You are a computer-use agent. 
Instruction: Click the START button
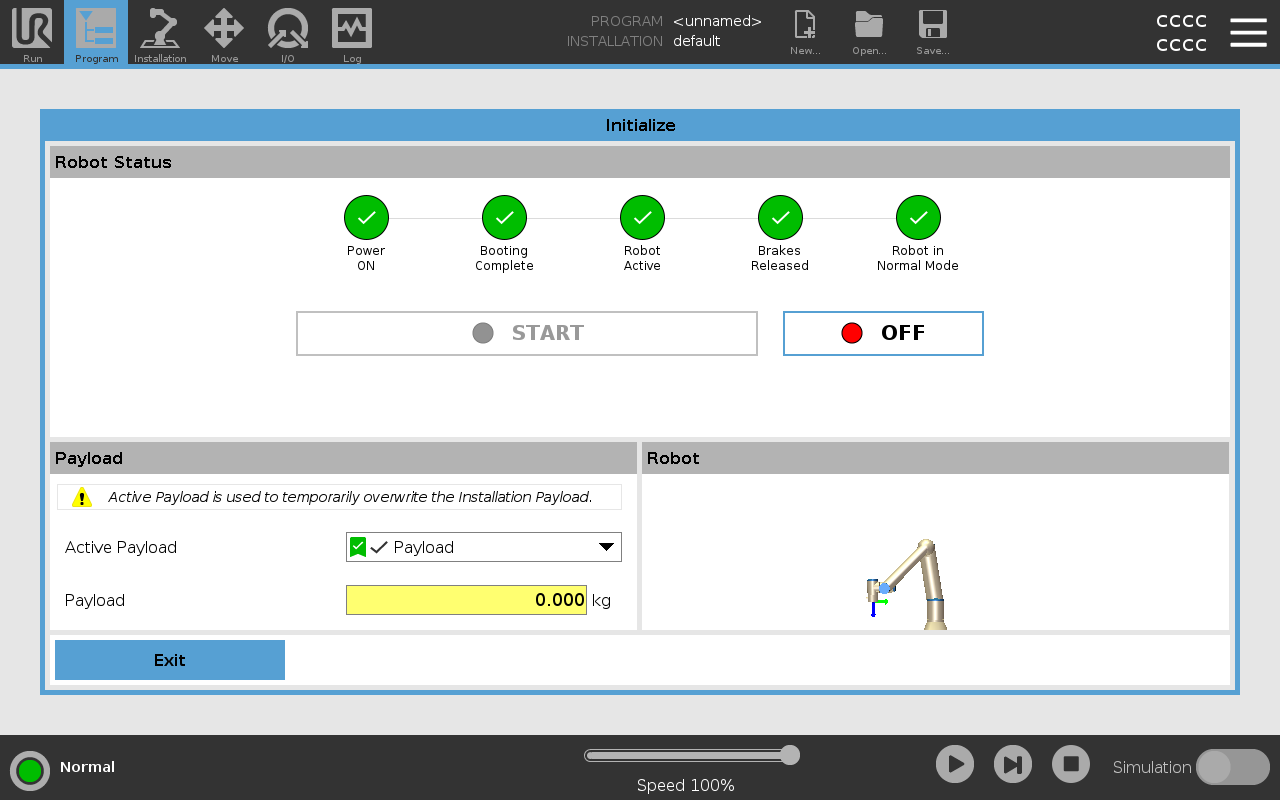pos(527,333)
